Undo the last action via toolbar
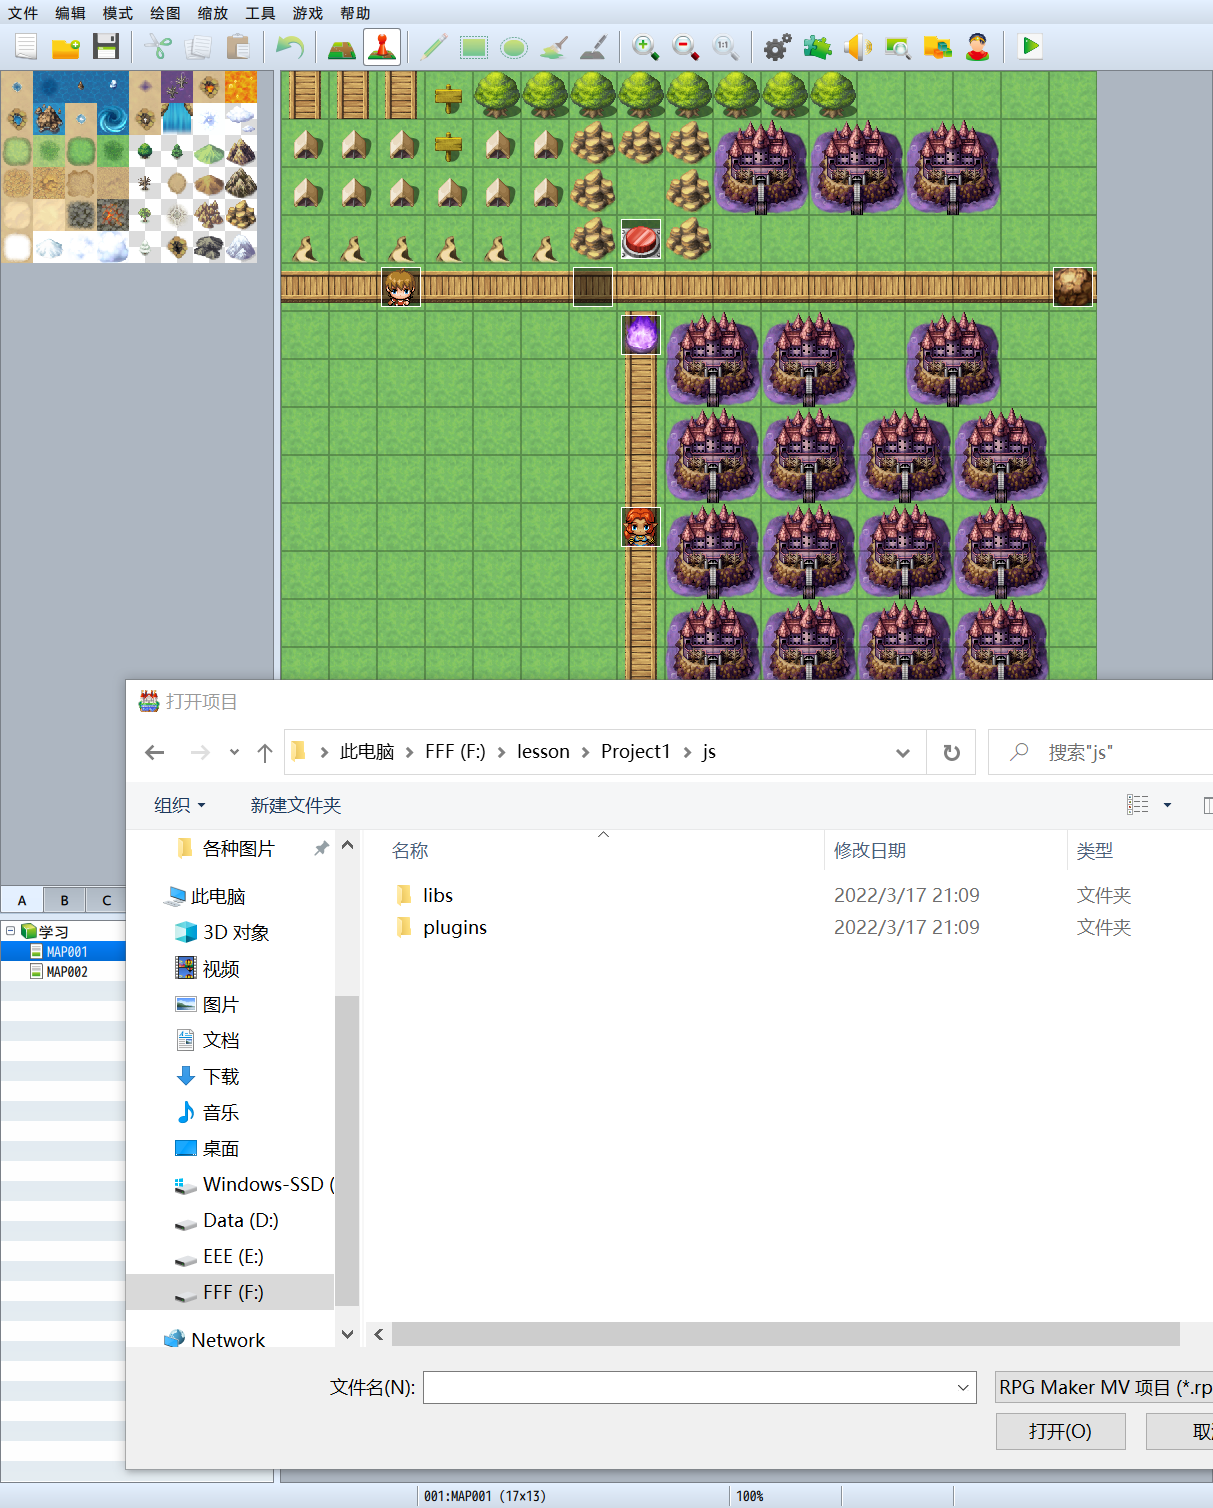Screen dimensions: 1213x1508 pos(290,46)
